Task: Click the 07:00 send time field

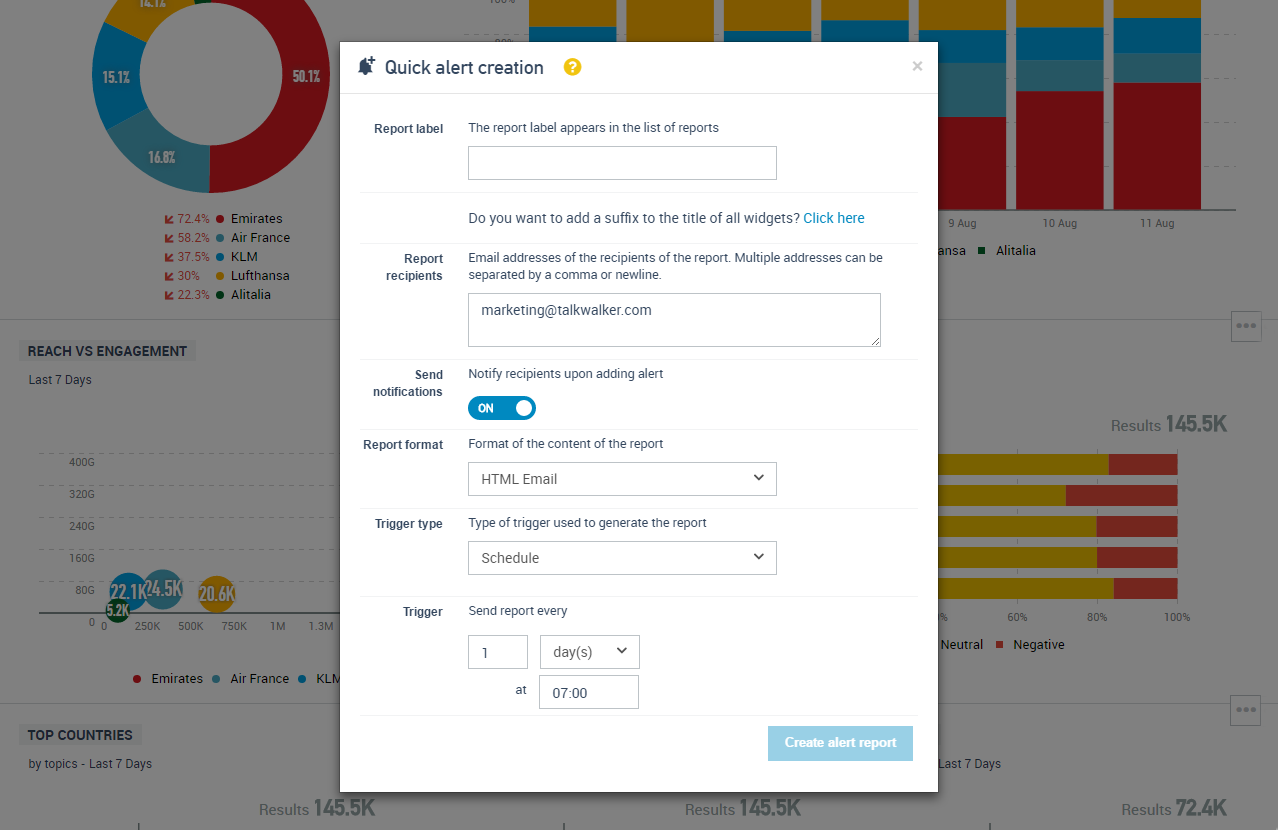Action: coord(588,692)
